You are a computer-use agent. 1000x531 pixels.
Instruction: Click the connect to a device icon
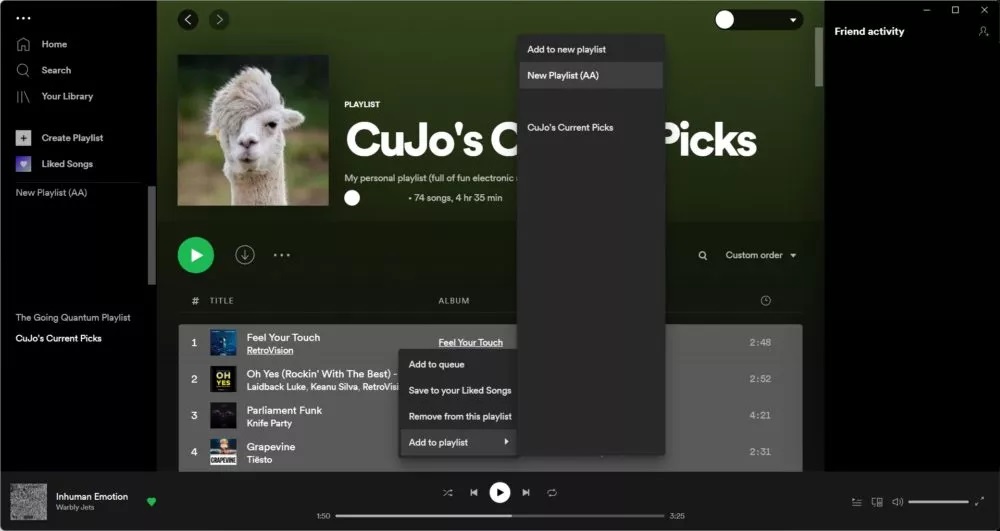click(877, 502)
